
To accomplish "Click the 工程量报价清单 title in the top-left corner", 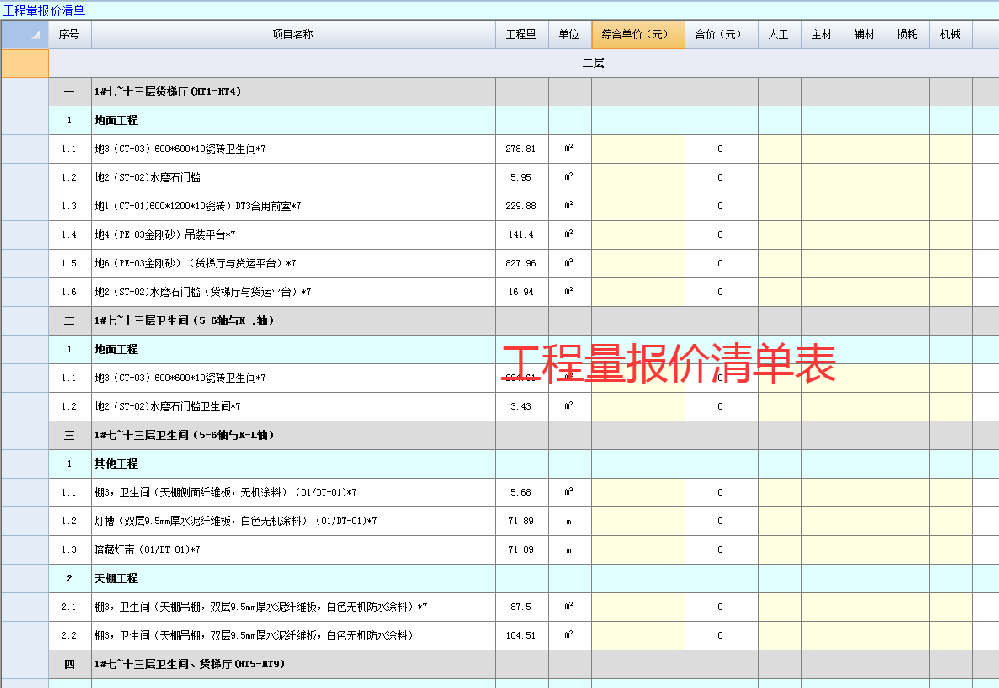I will 44,10.
